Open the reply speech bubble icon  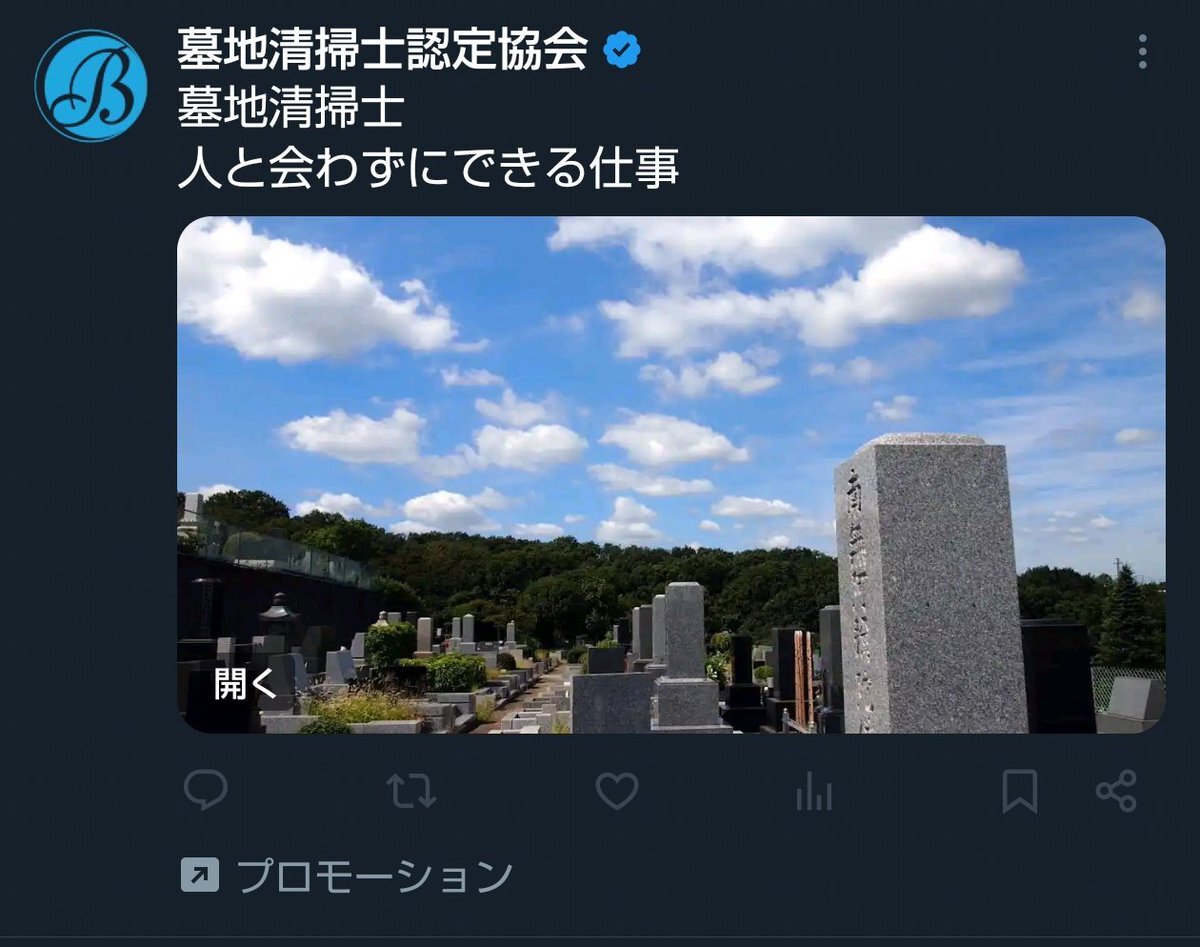tap(206, 791)
